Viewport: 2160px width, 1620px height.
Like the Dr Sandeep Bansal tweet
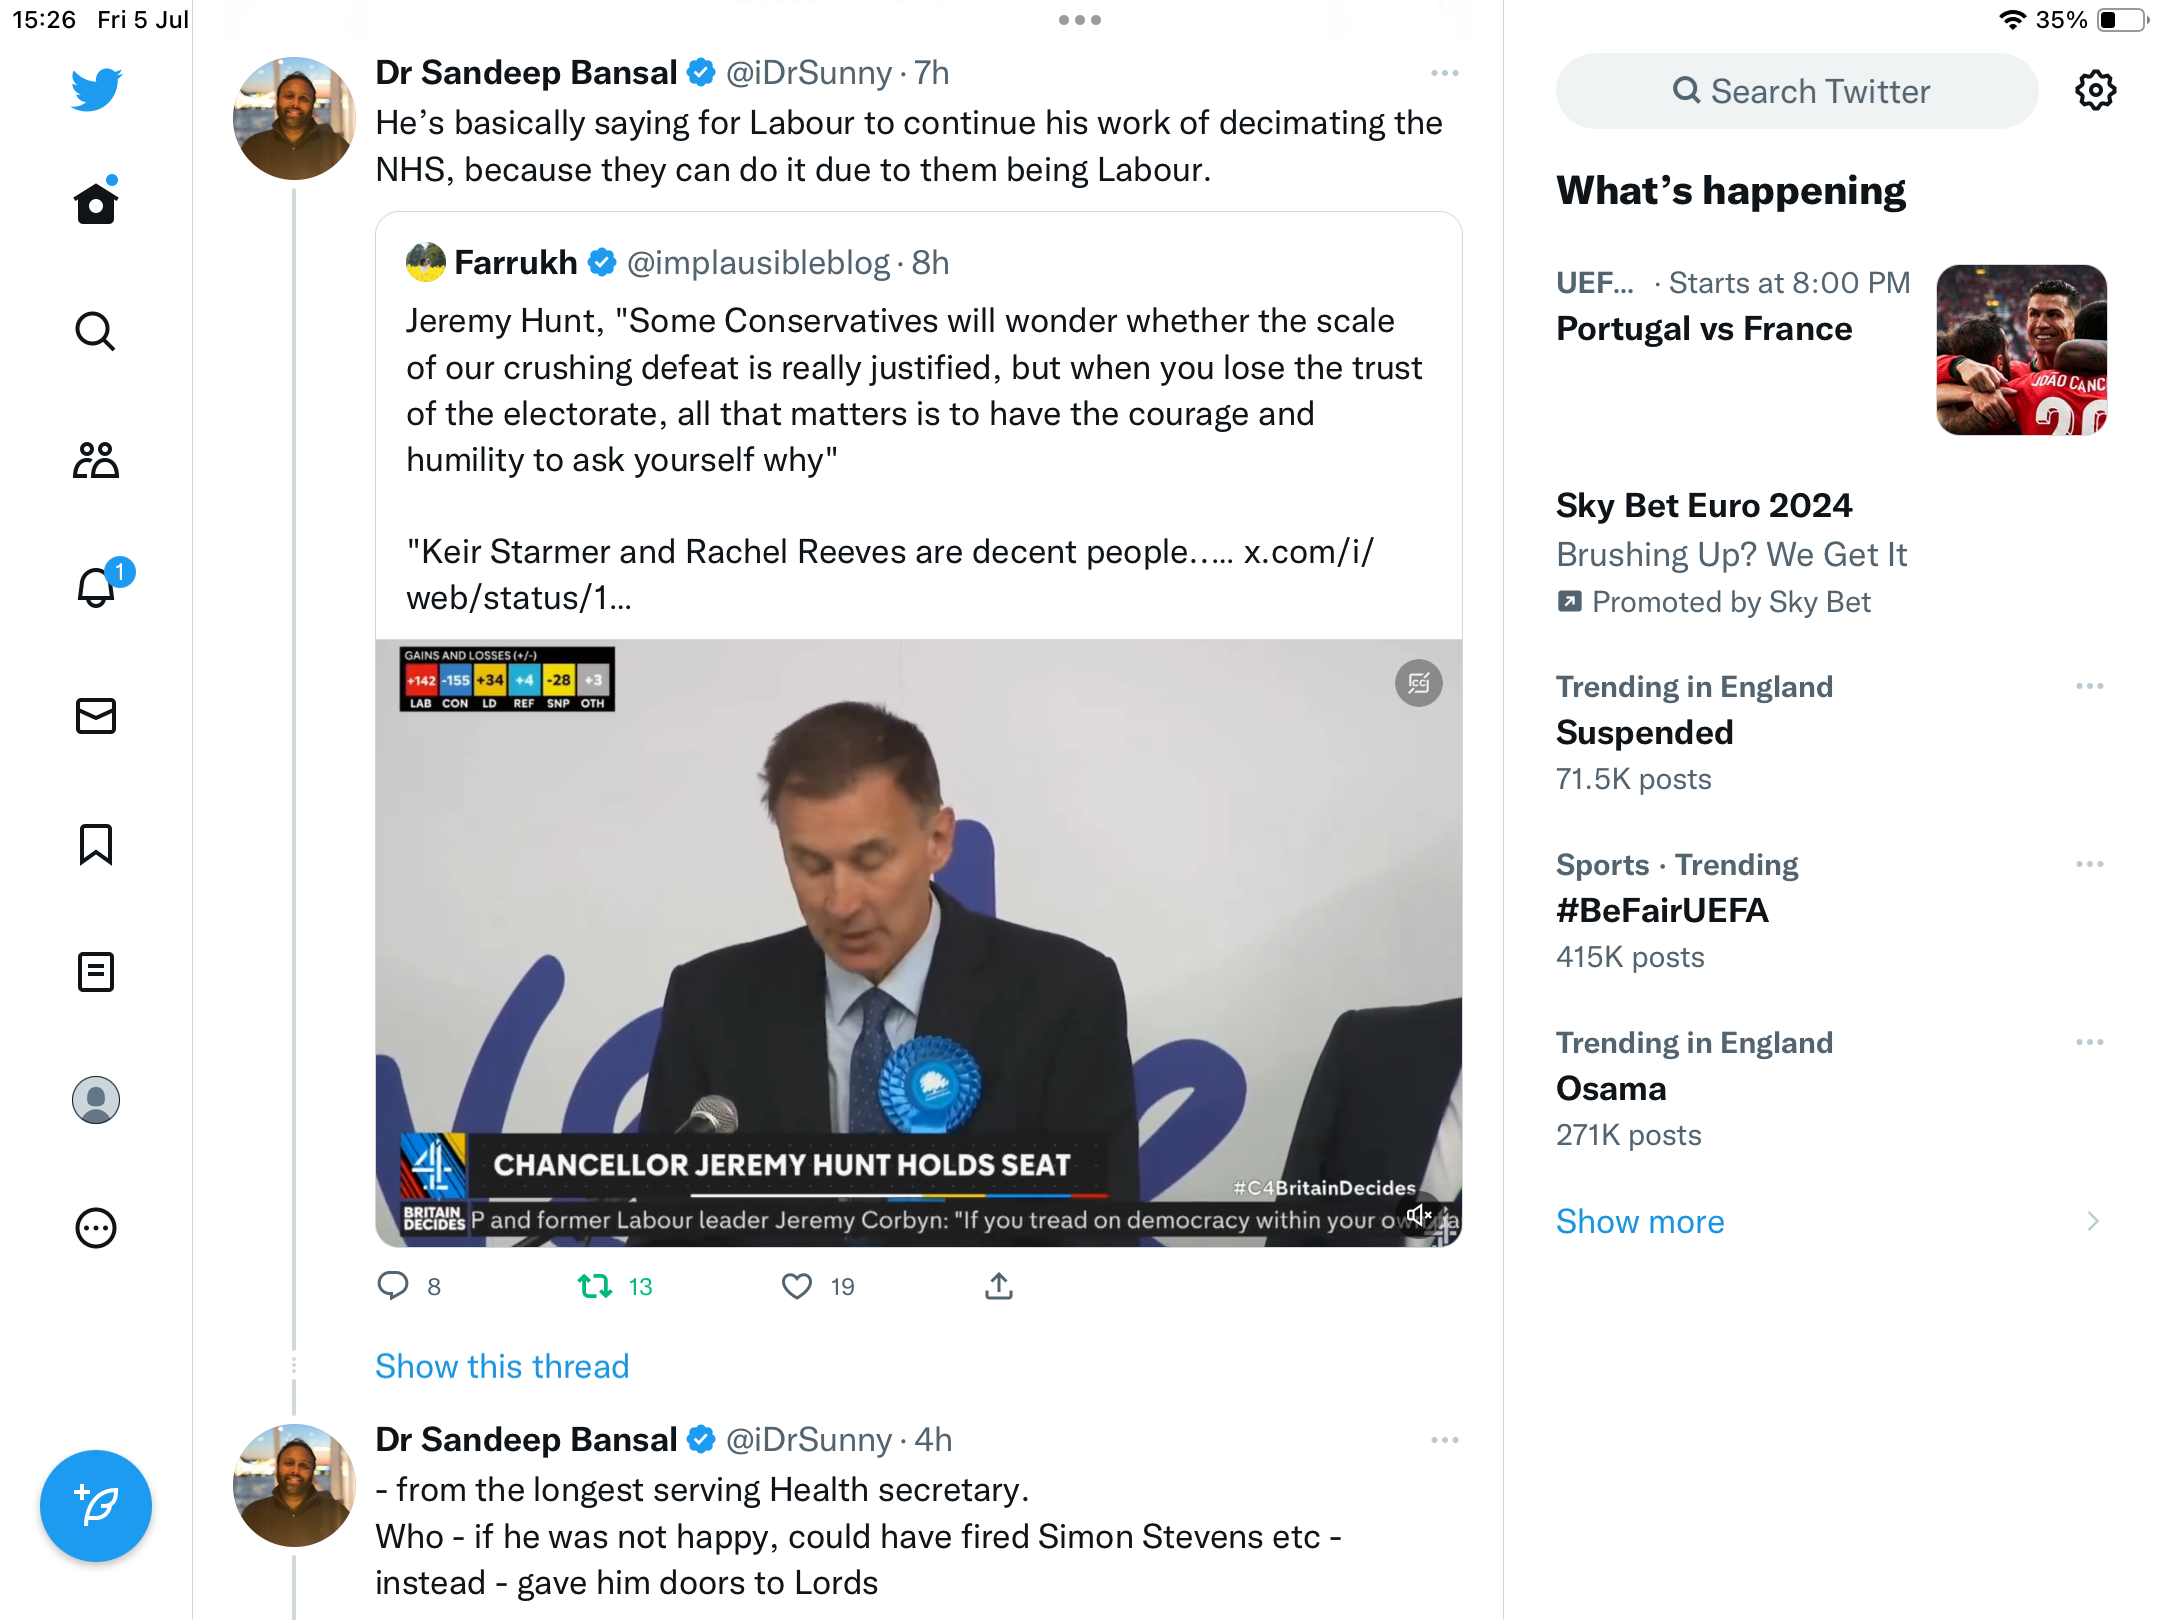pos(797,1286)
